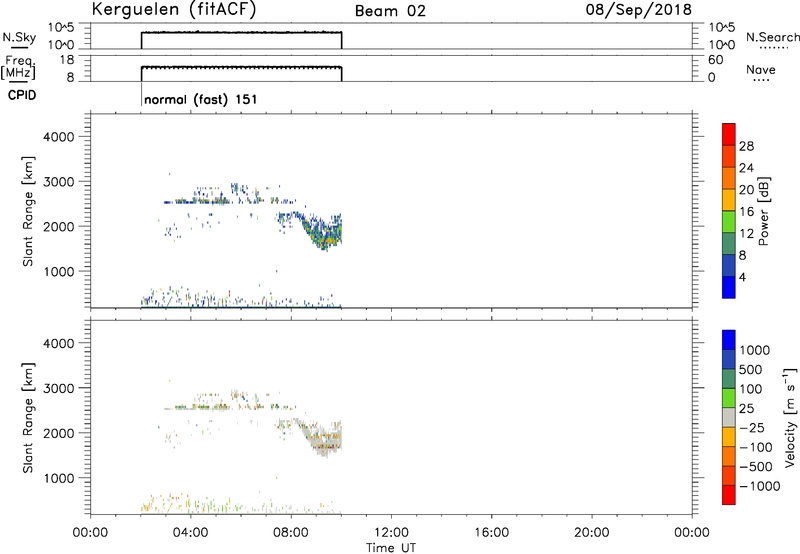Click the '12:00' time tick label
The height and width of the screenshot is (554, 800).
(x=391, y=533)
